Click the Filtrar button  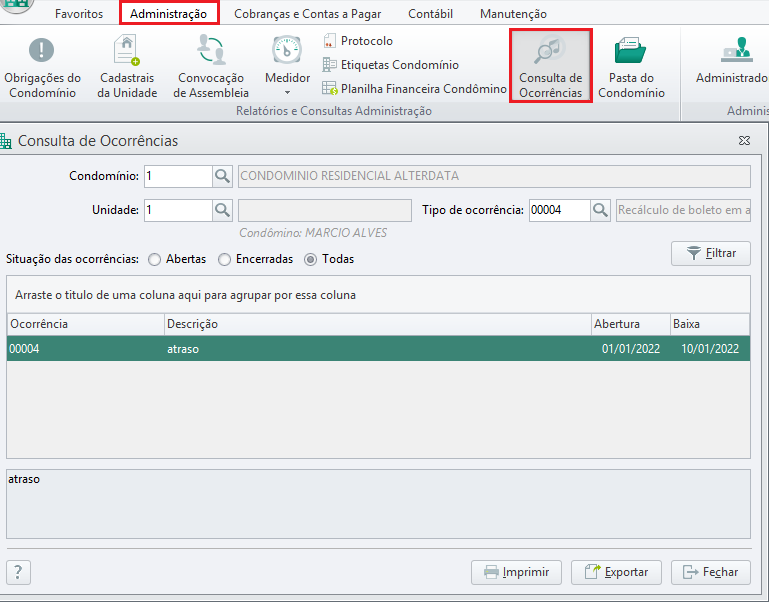711,253
